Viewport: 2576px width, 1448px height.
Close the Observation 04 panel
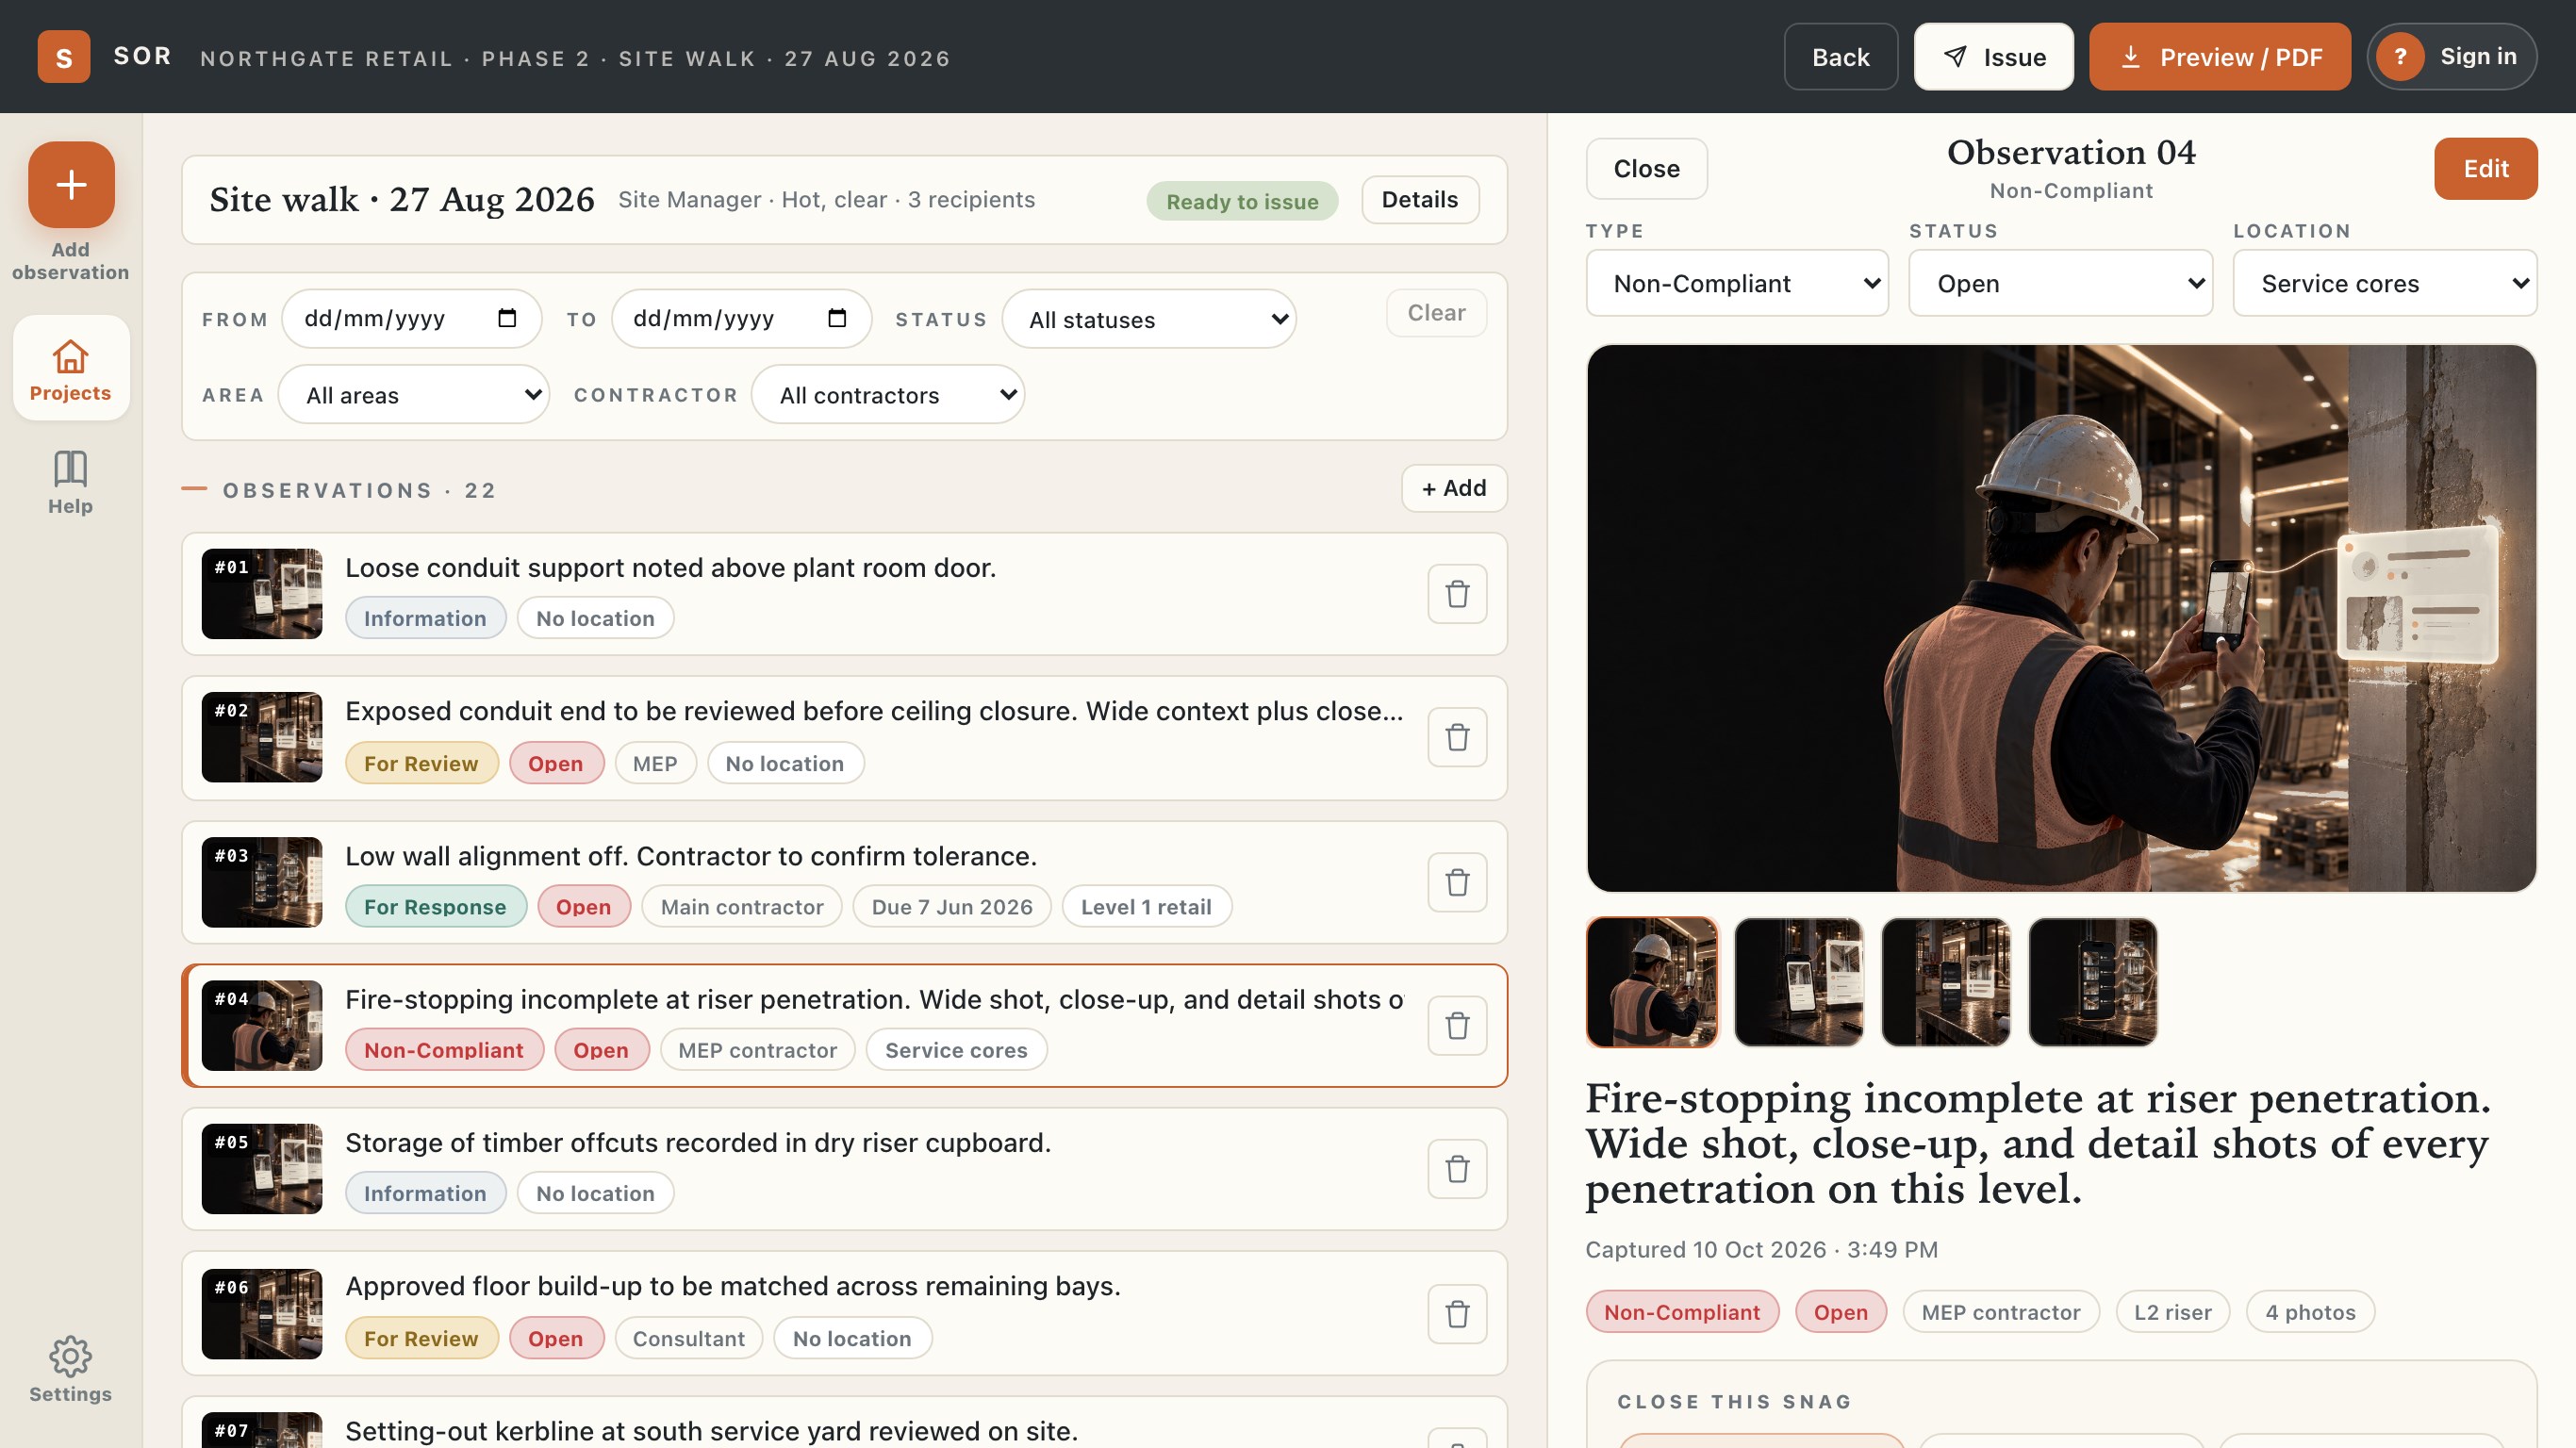[1646, 168]
